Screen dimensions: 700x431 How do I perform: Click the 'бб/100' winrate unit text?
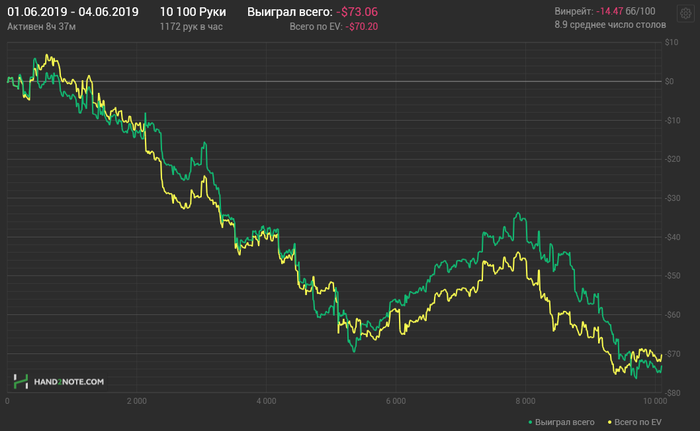[640, 11]
